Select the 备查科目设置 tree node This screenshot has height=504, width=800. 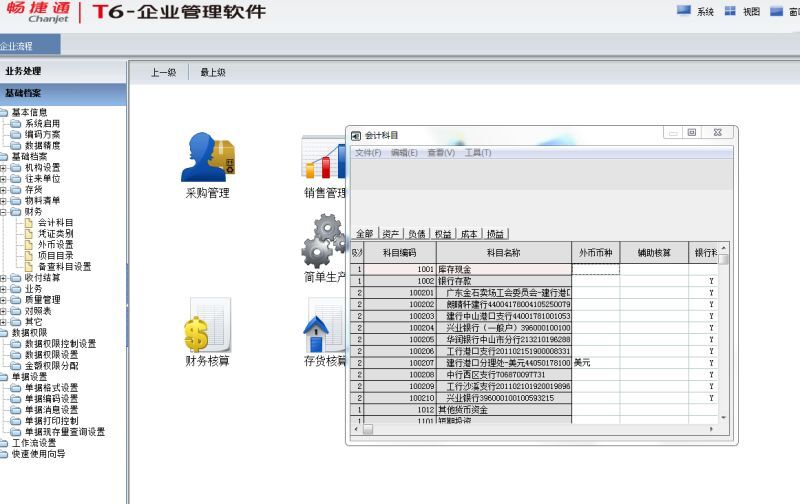click(64, 267)
